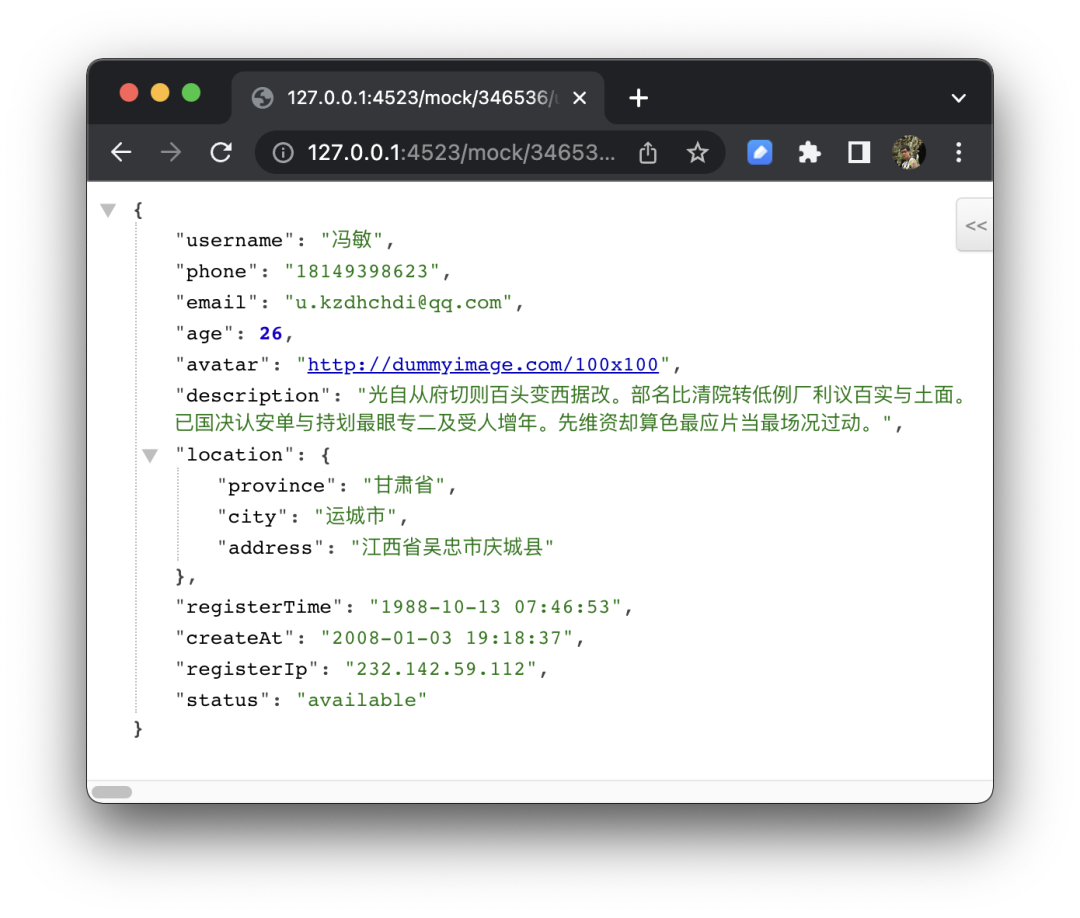
Task: Bookmark this page with star icon
Action: (x=697, y=152)
